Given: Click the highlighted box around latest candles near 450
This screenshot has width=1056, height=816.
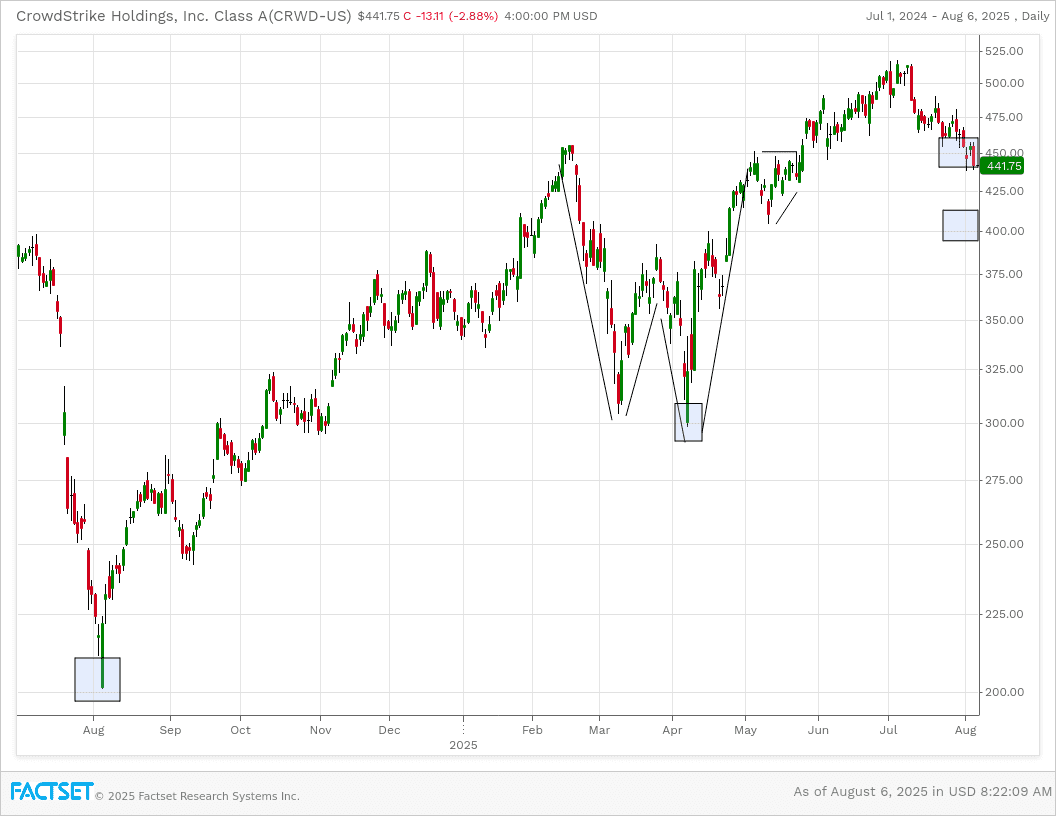Looking at the screenshot, I should [958, 152].
